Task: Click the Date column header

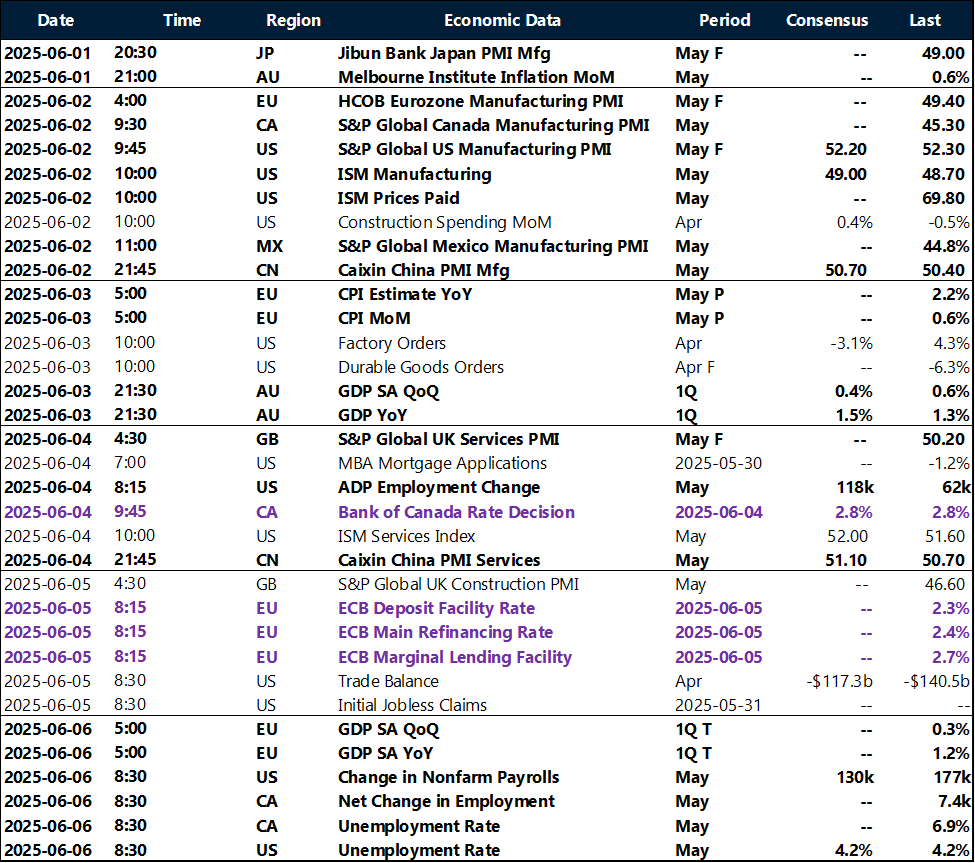Action: click(54, 20)
